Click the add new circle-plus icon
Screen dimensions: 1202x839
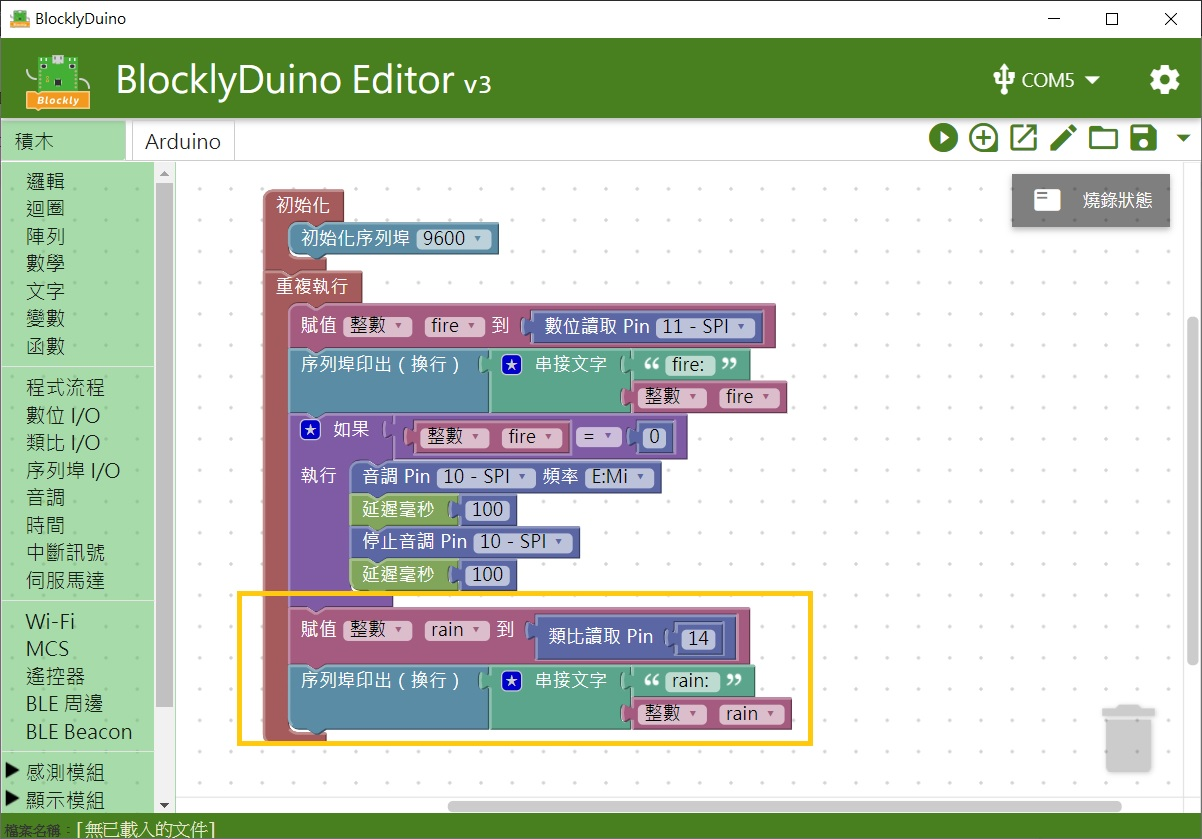point(983,138)
